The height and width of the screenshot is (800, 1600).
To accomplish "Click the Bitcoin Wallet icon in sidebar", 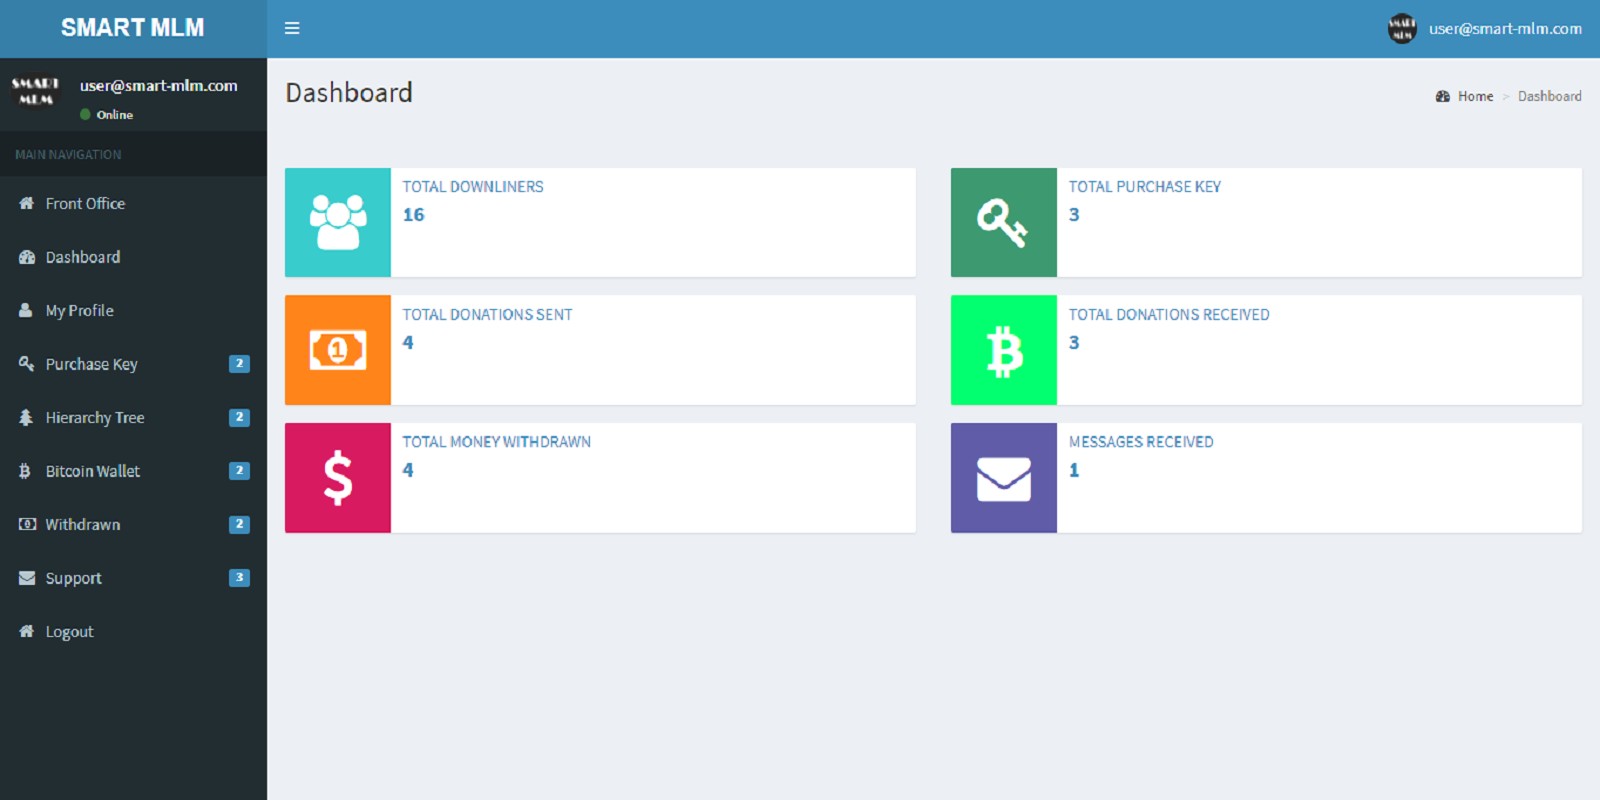I will pos(25,471).
